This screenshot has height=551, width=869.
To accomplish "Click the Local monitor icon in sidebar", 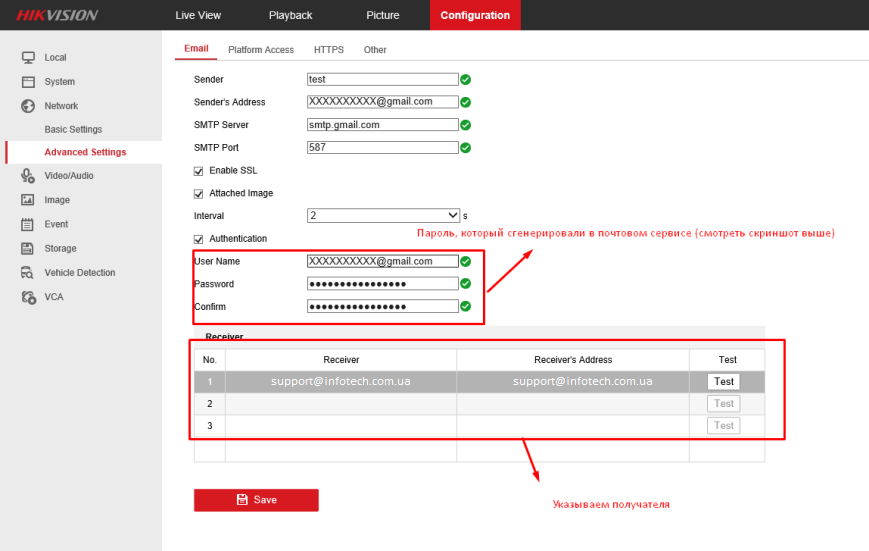I will click(28, 58).
